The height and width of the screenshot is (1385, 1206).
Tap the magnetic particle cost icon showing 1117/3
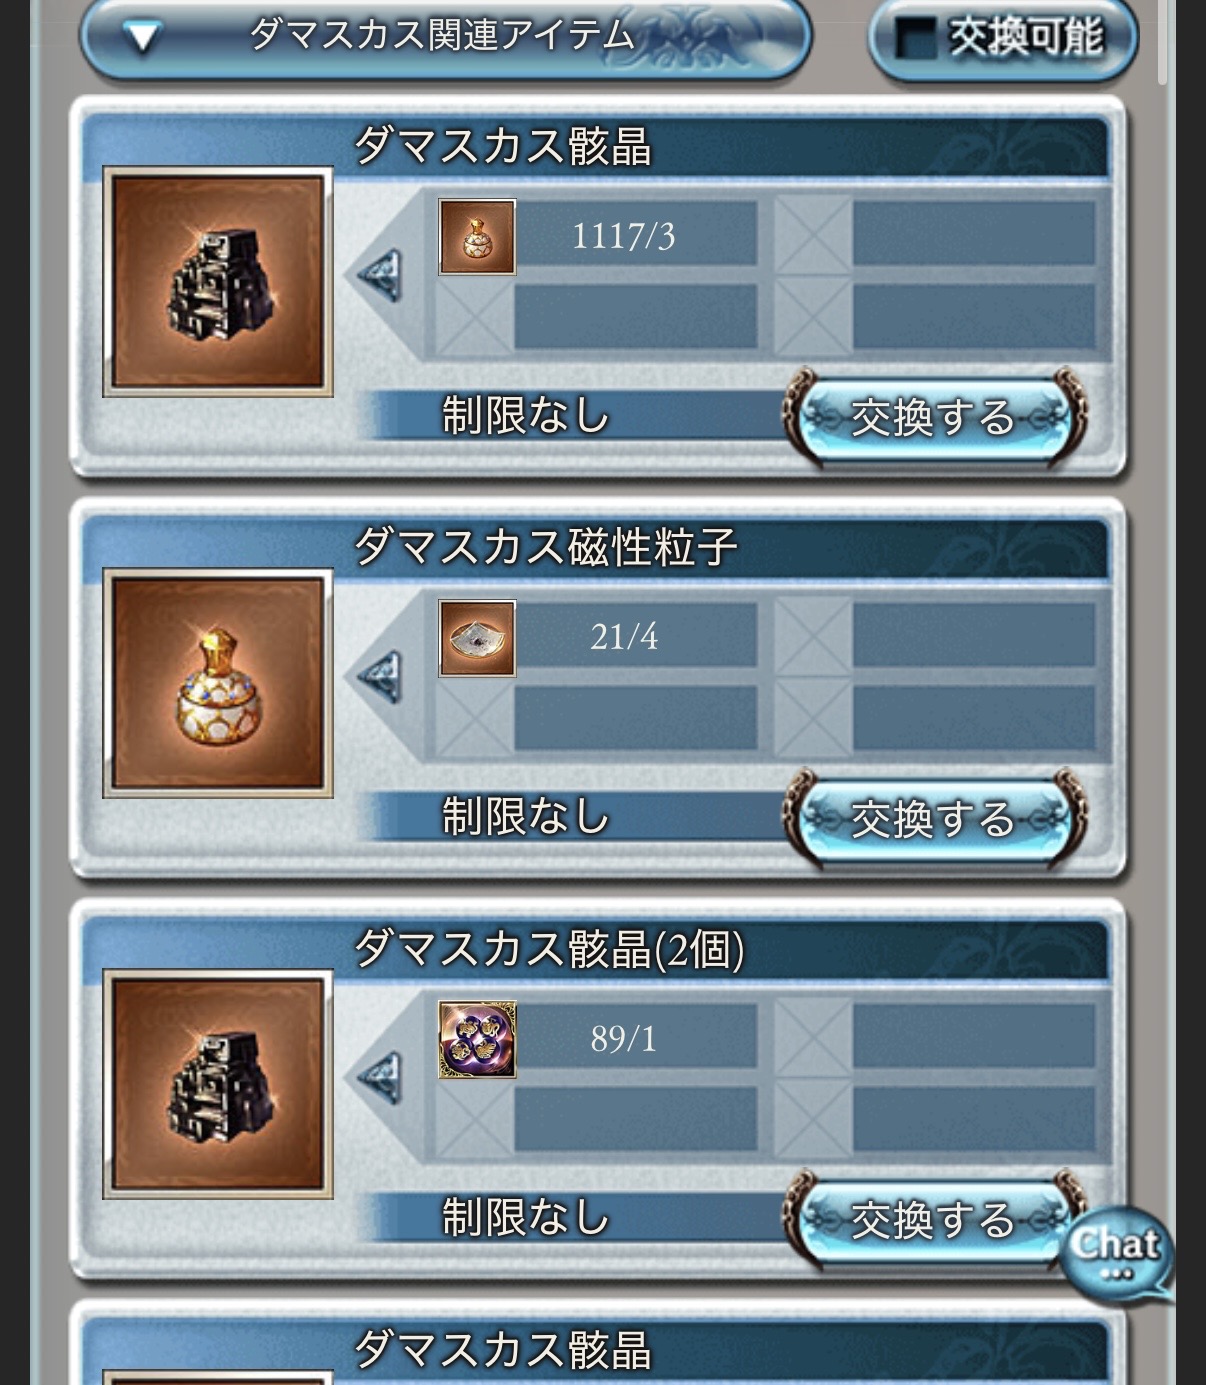coord(477,237)
